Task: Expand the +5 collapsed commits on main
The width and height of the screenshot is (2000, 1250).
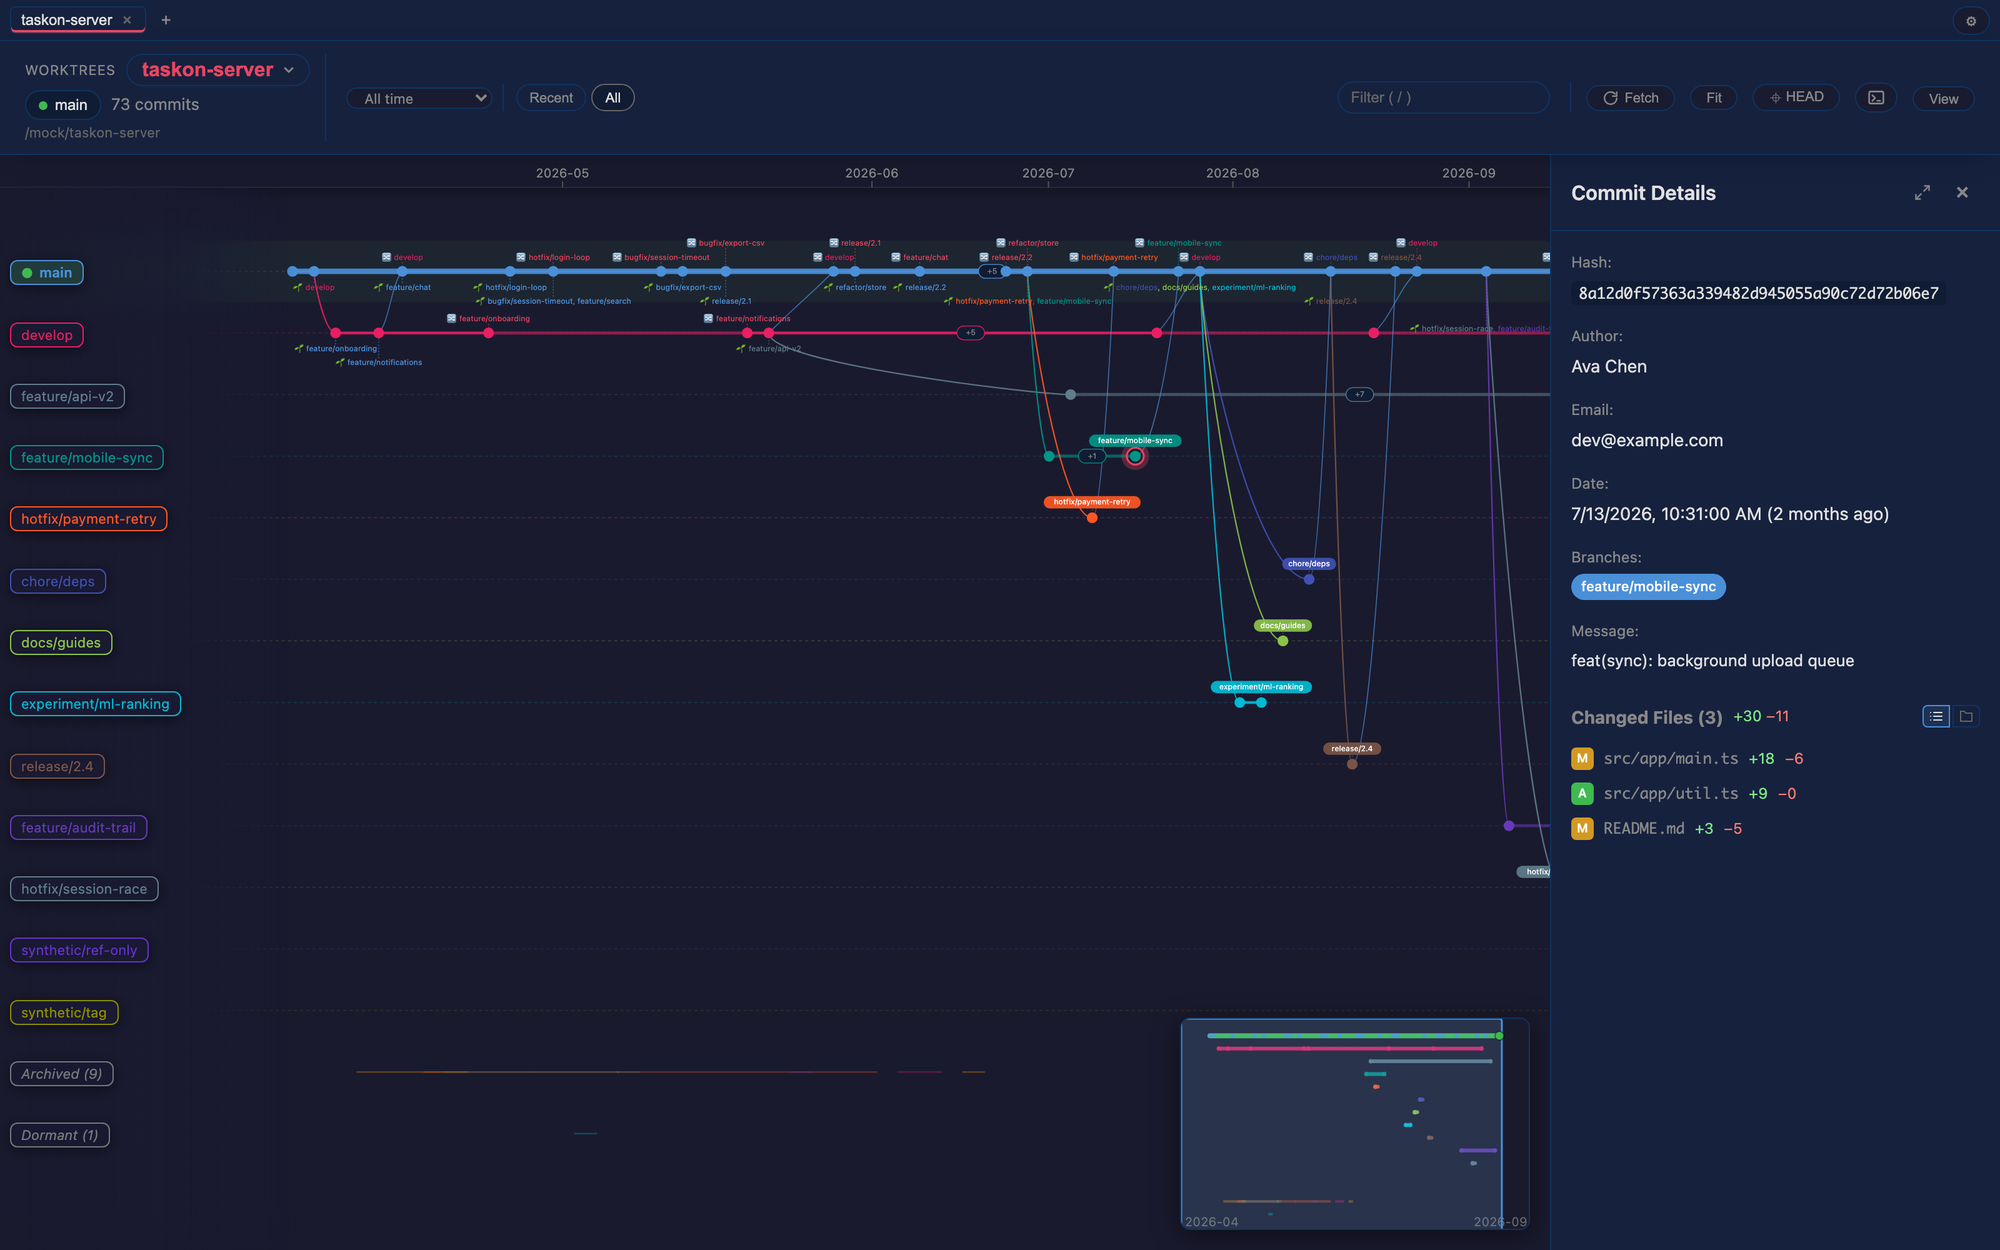Action: coord(991,272)
